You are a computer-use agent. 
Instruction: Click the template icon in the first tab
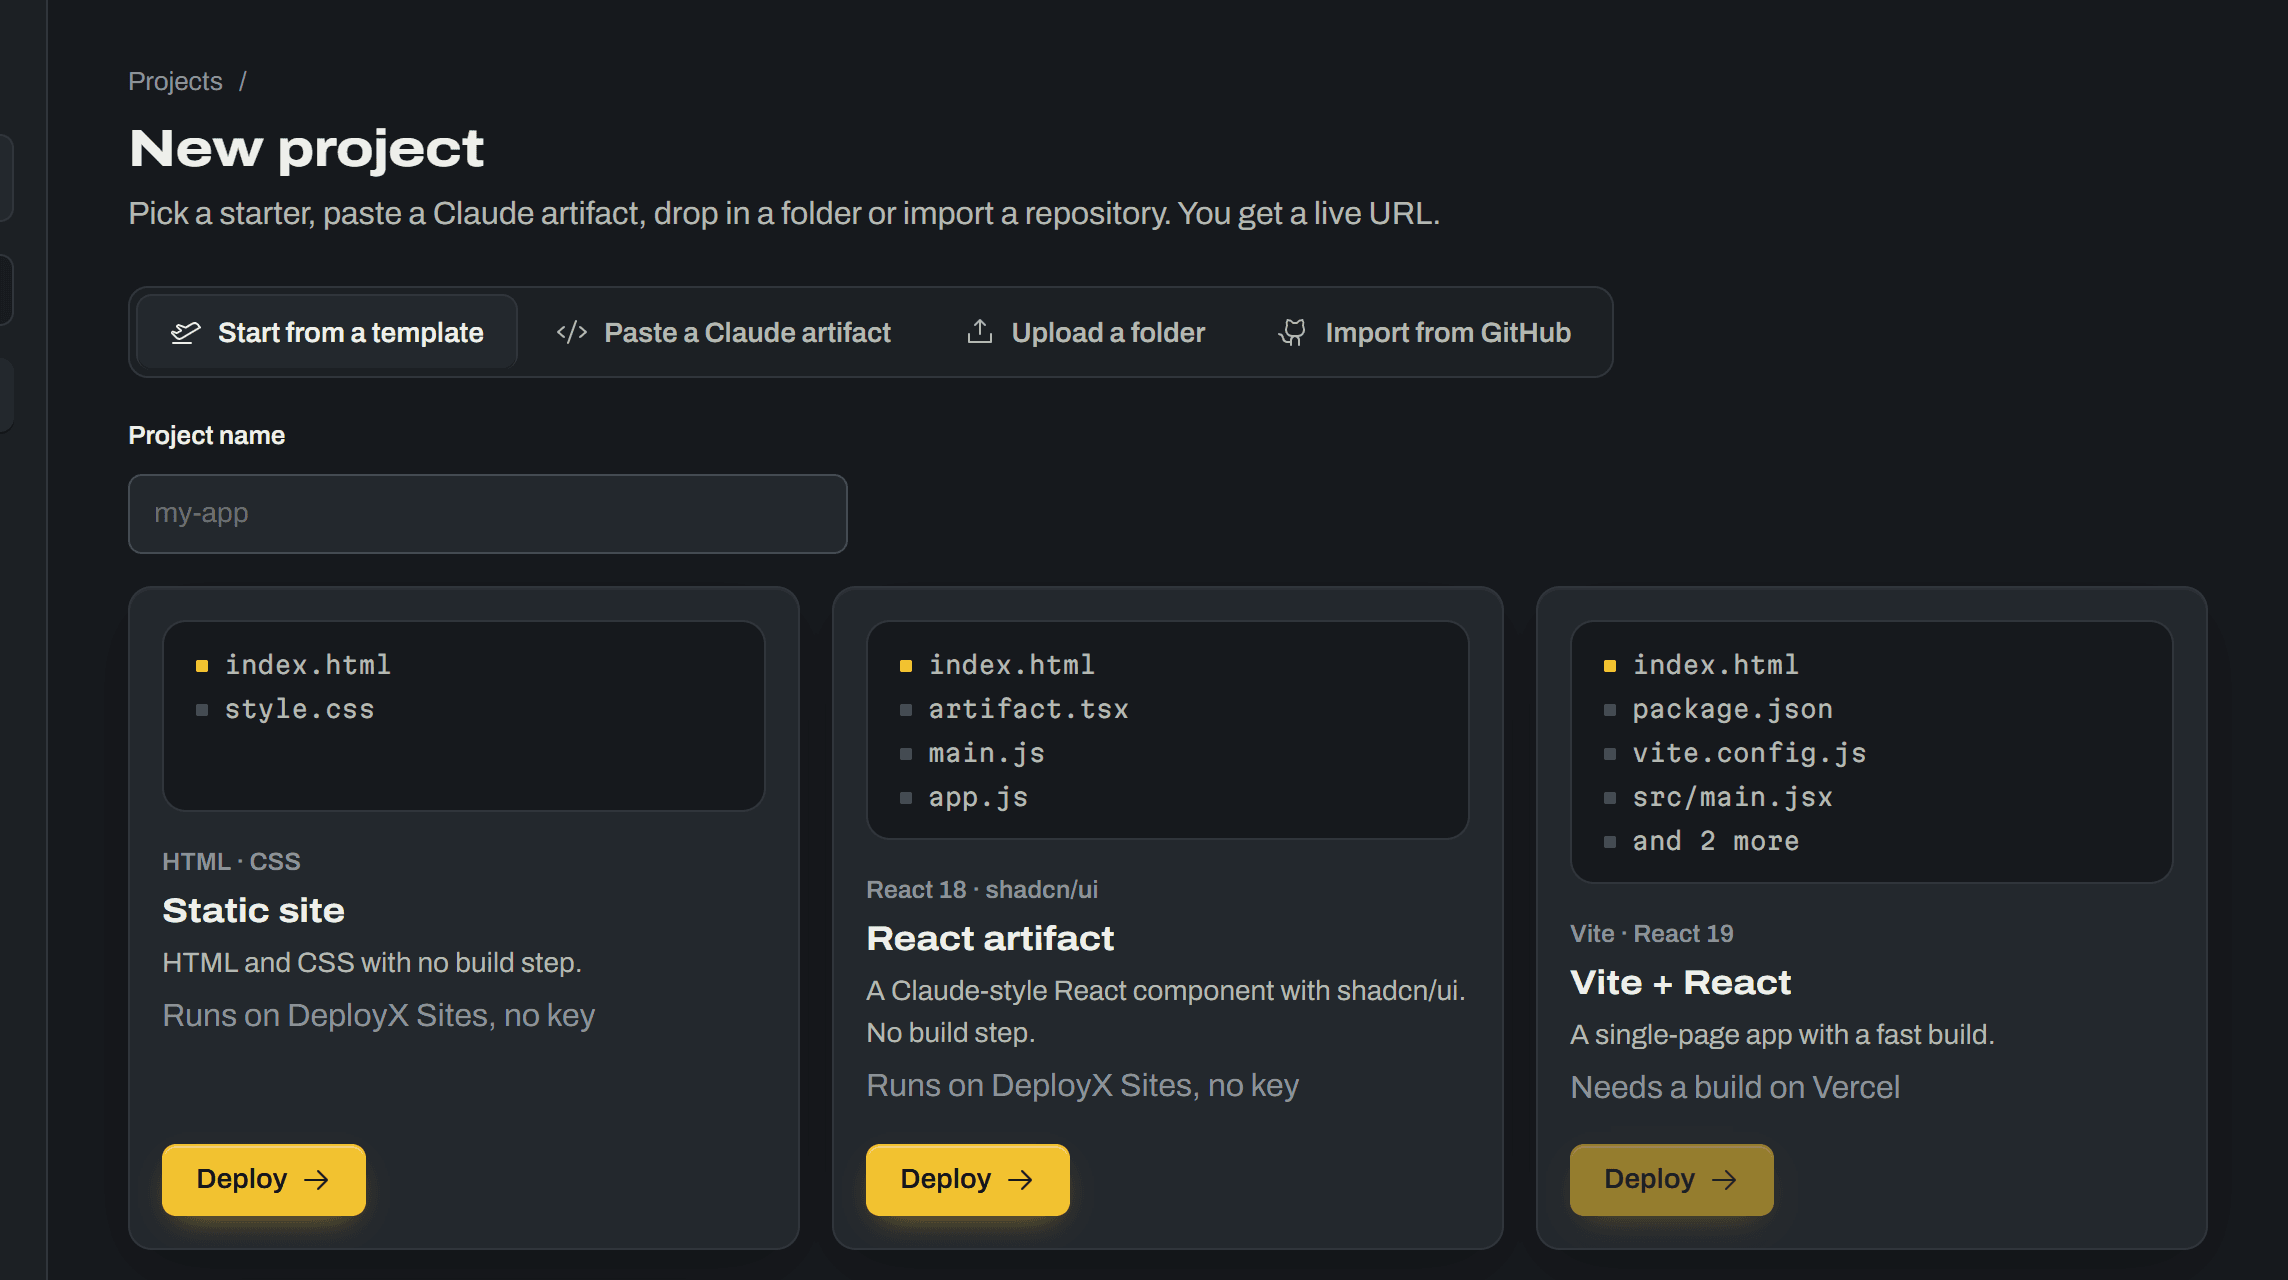click(186, 333)
